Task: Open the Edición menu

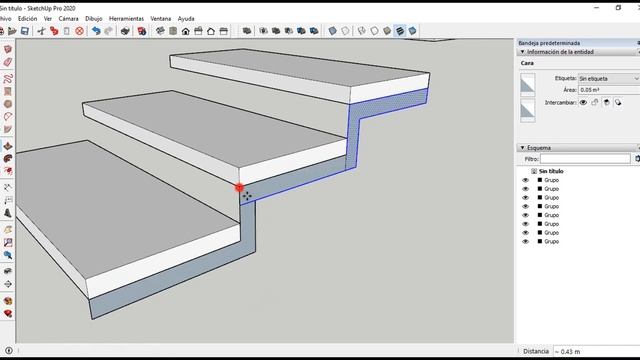Action: (27, 19)
